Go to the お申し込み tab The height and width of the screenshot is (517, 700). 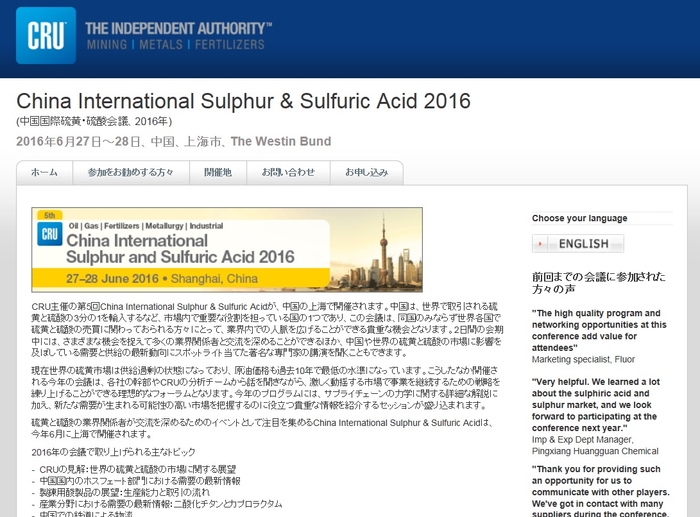367,172
